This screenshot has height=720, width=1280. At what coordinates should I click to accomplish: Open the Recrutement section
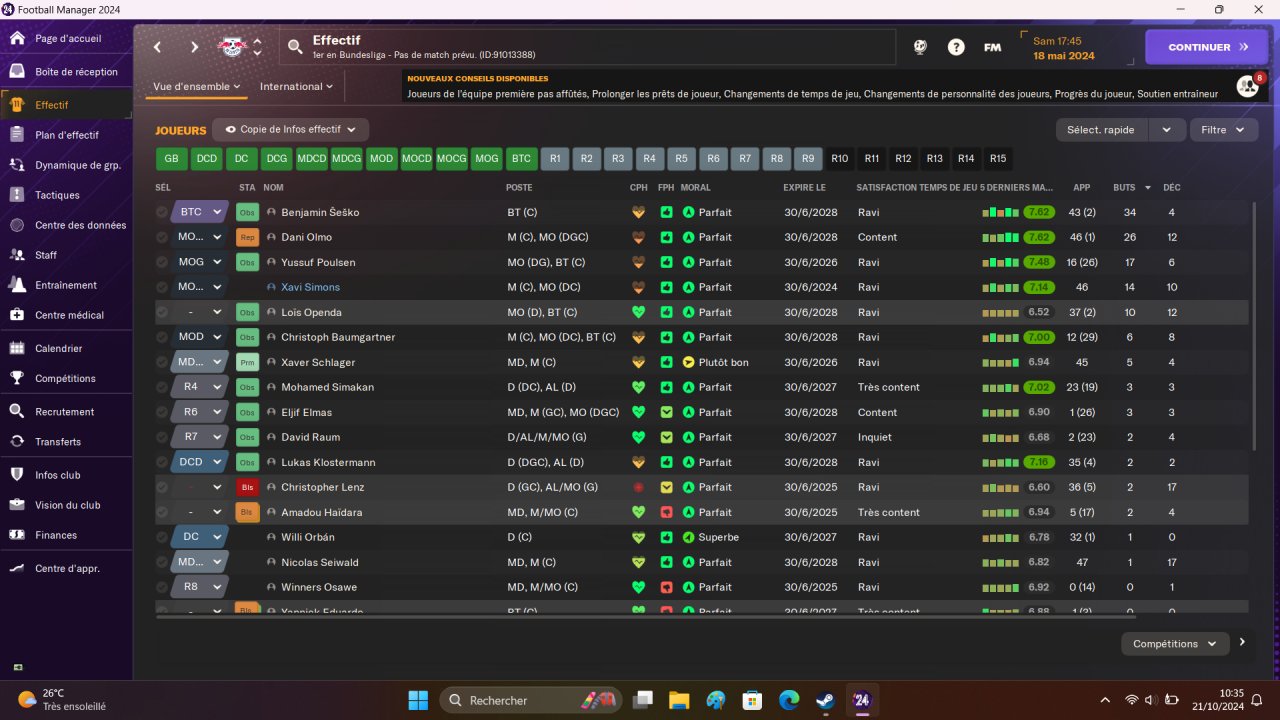coord(65,412)
